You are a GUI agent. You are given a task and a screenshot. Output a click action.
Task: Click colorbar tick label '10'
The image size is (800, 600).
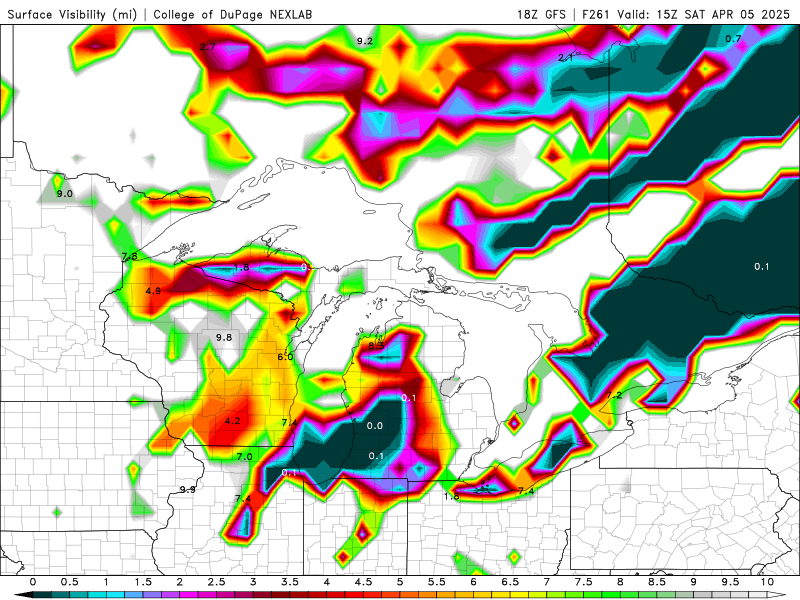coord(767,582)
